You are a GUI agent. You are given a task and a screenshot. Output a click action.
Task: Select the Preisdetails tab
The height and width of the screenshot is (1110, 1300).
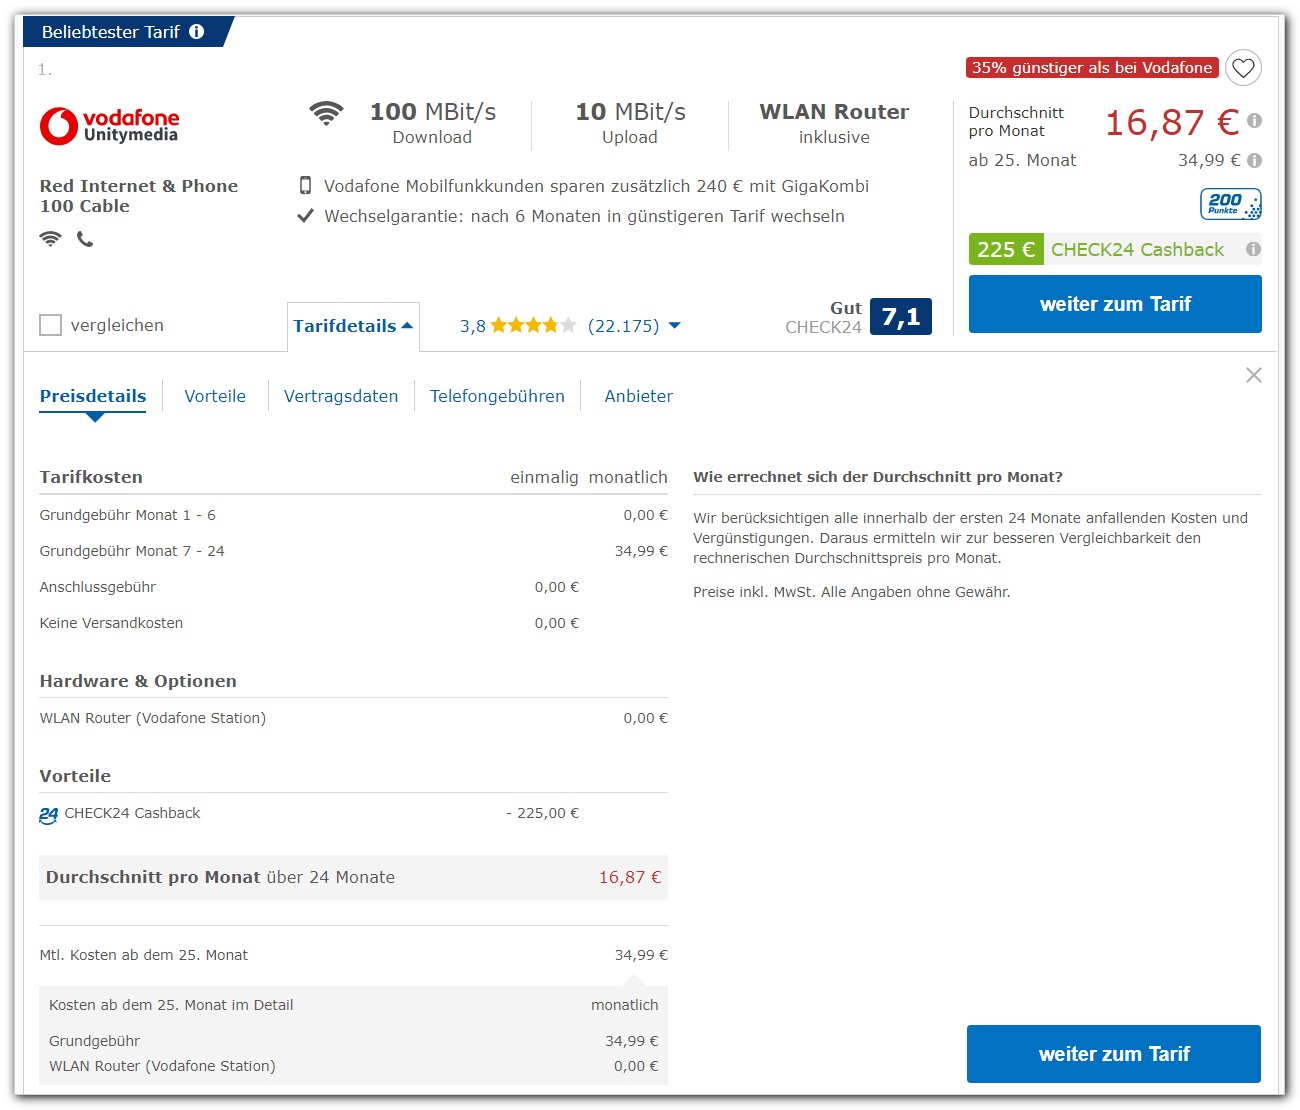(x=93, y=396)
